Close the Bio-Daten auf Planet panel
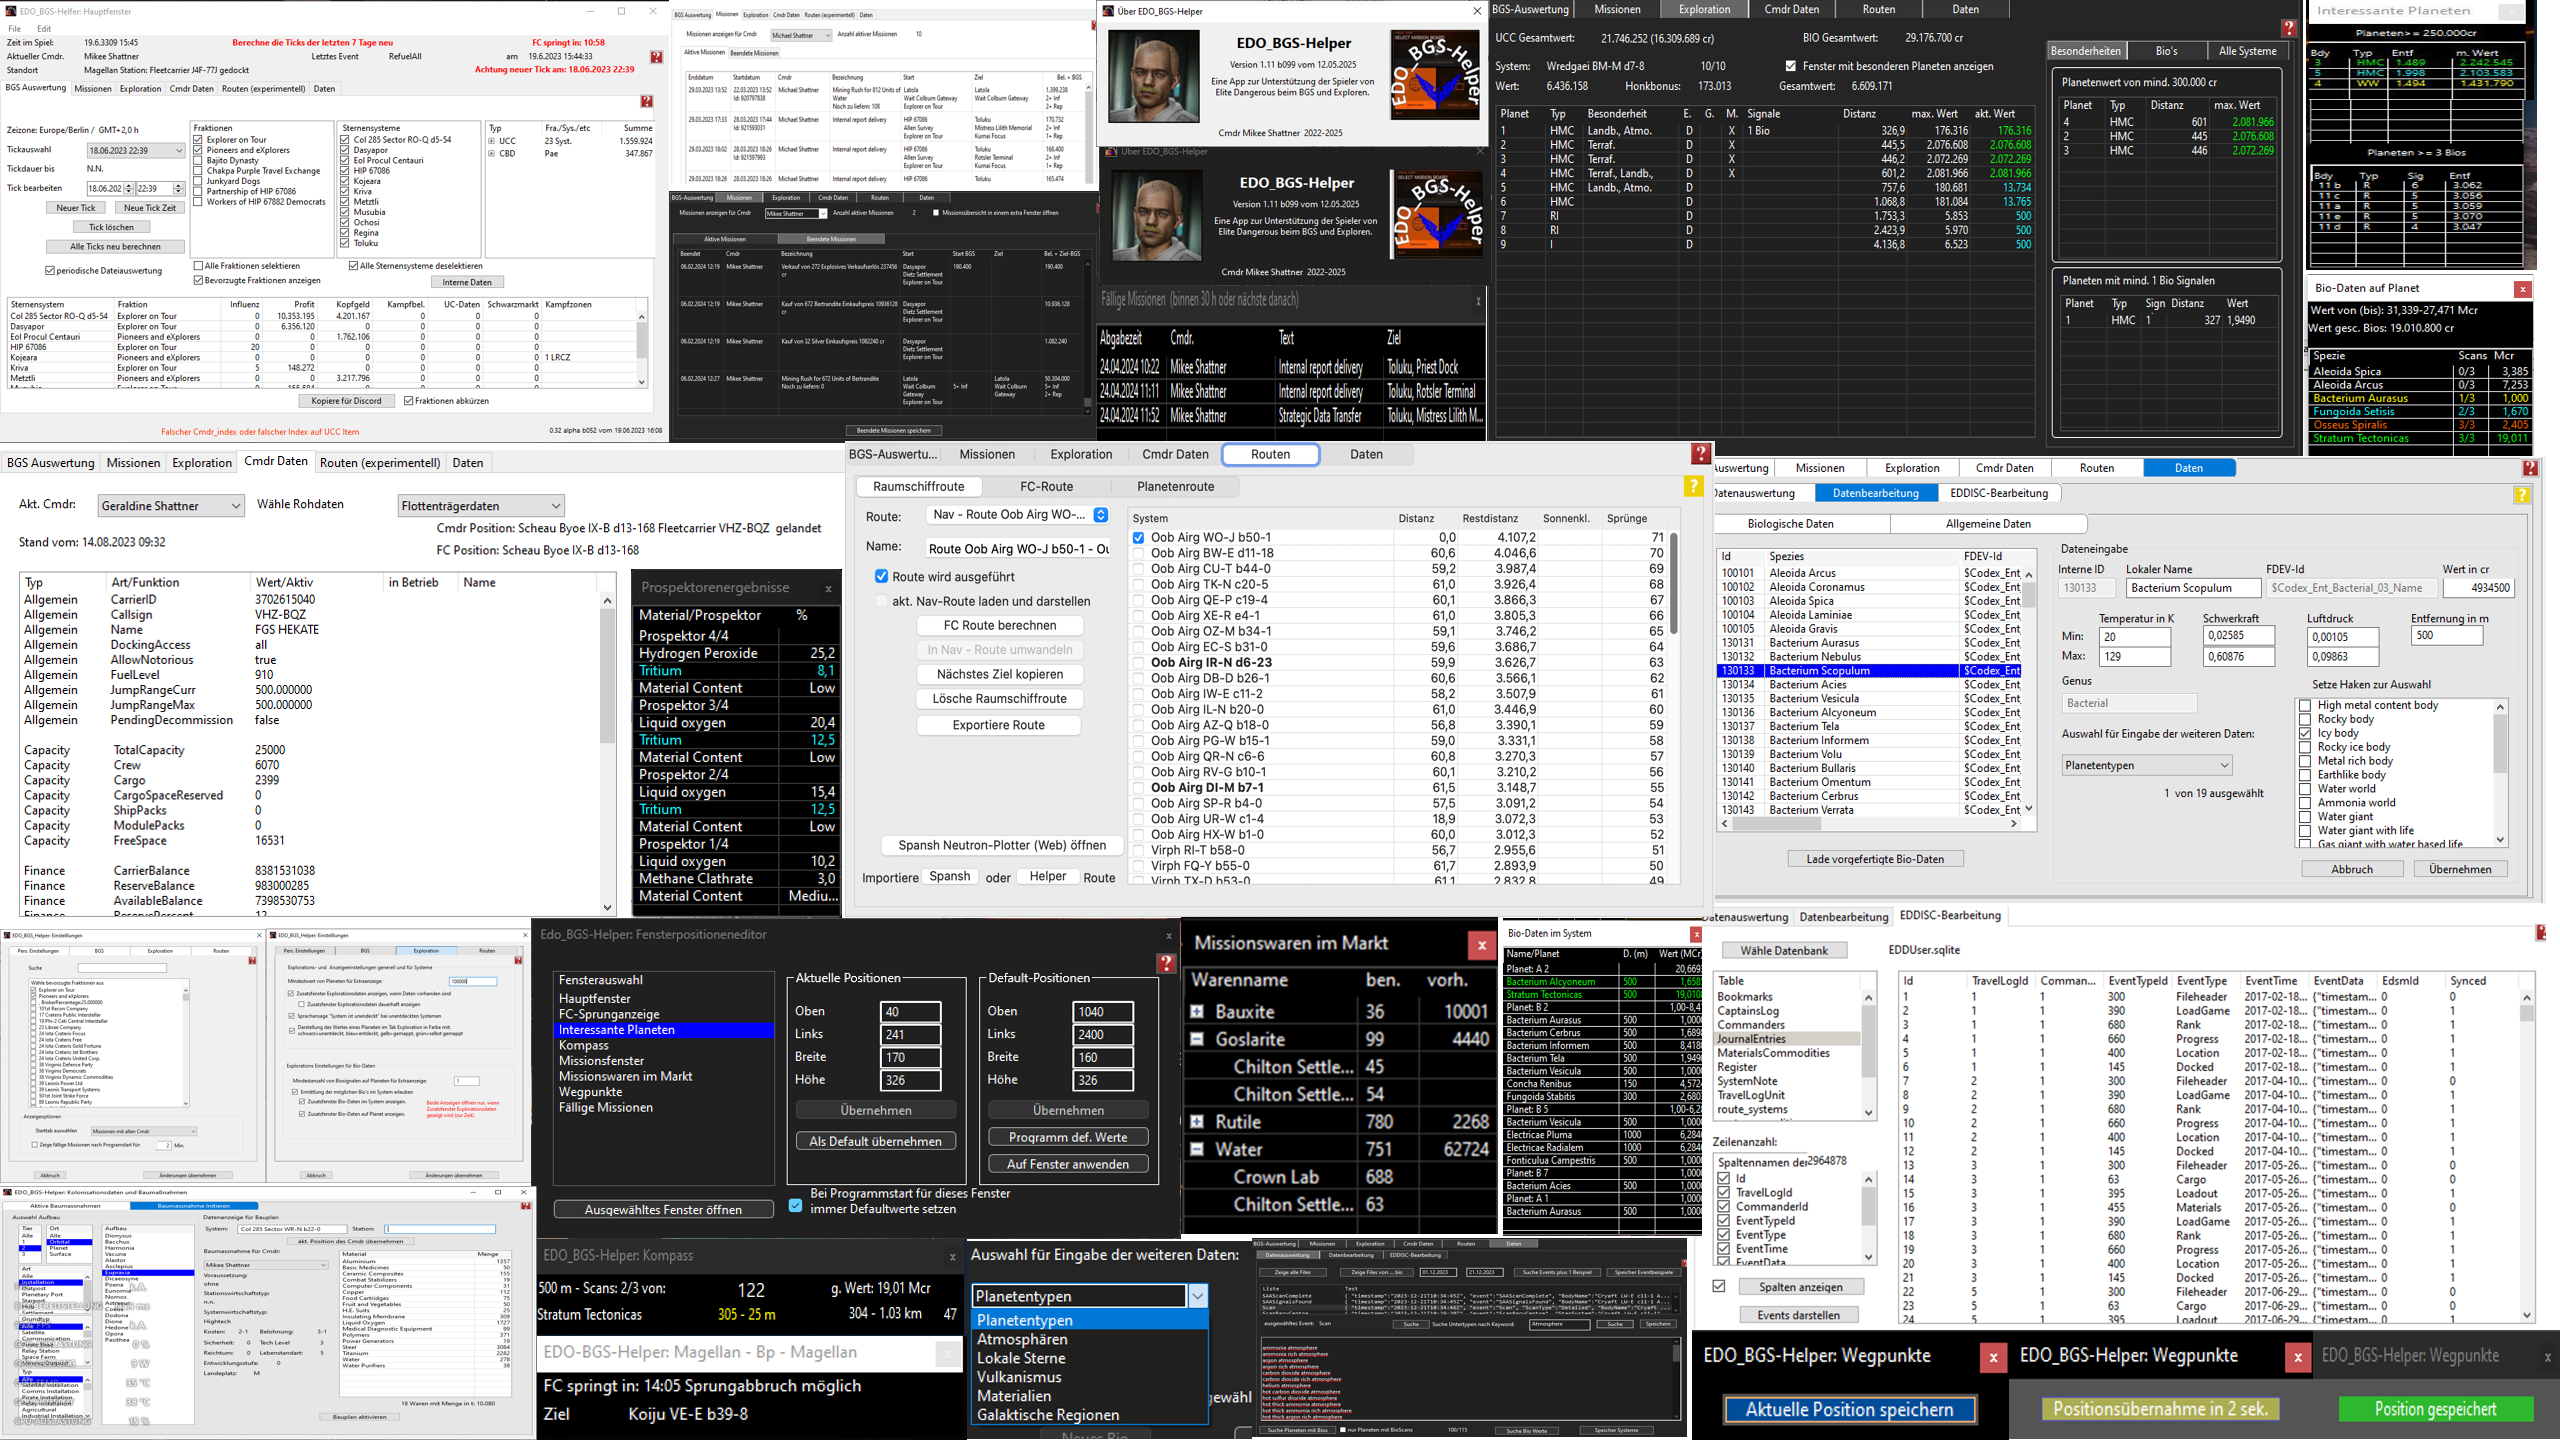Screen dimensions: 2560x1440 (2522, 289)
